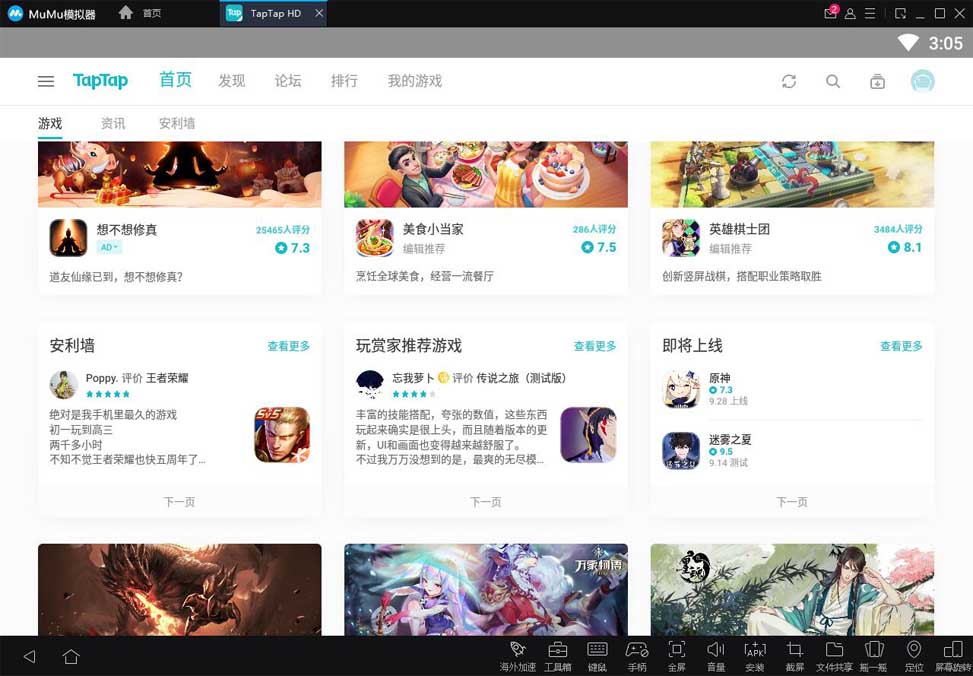Open the download manager icon

[x=877, y=81]
